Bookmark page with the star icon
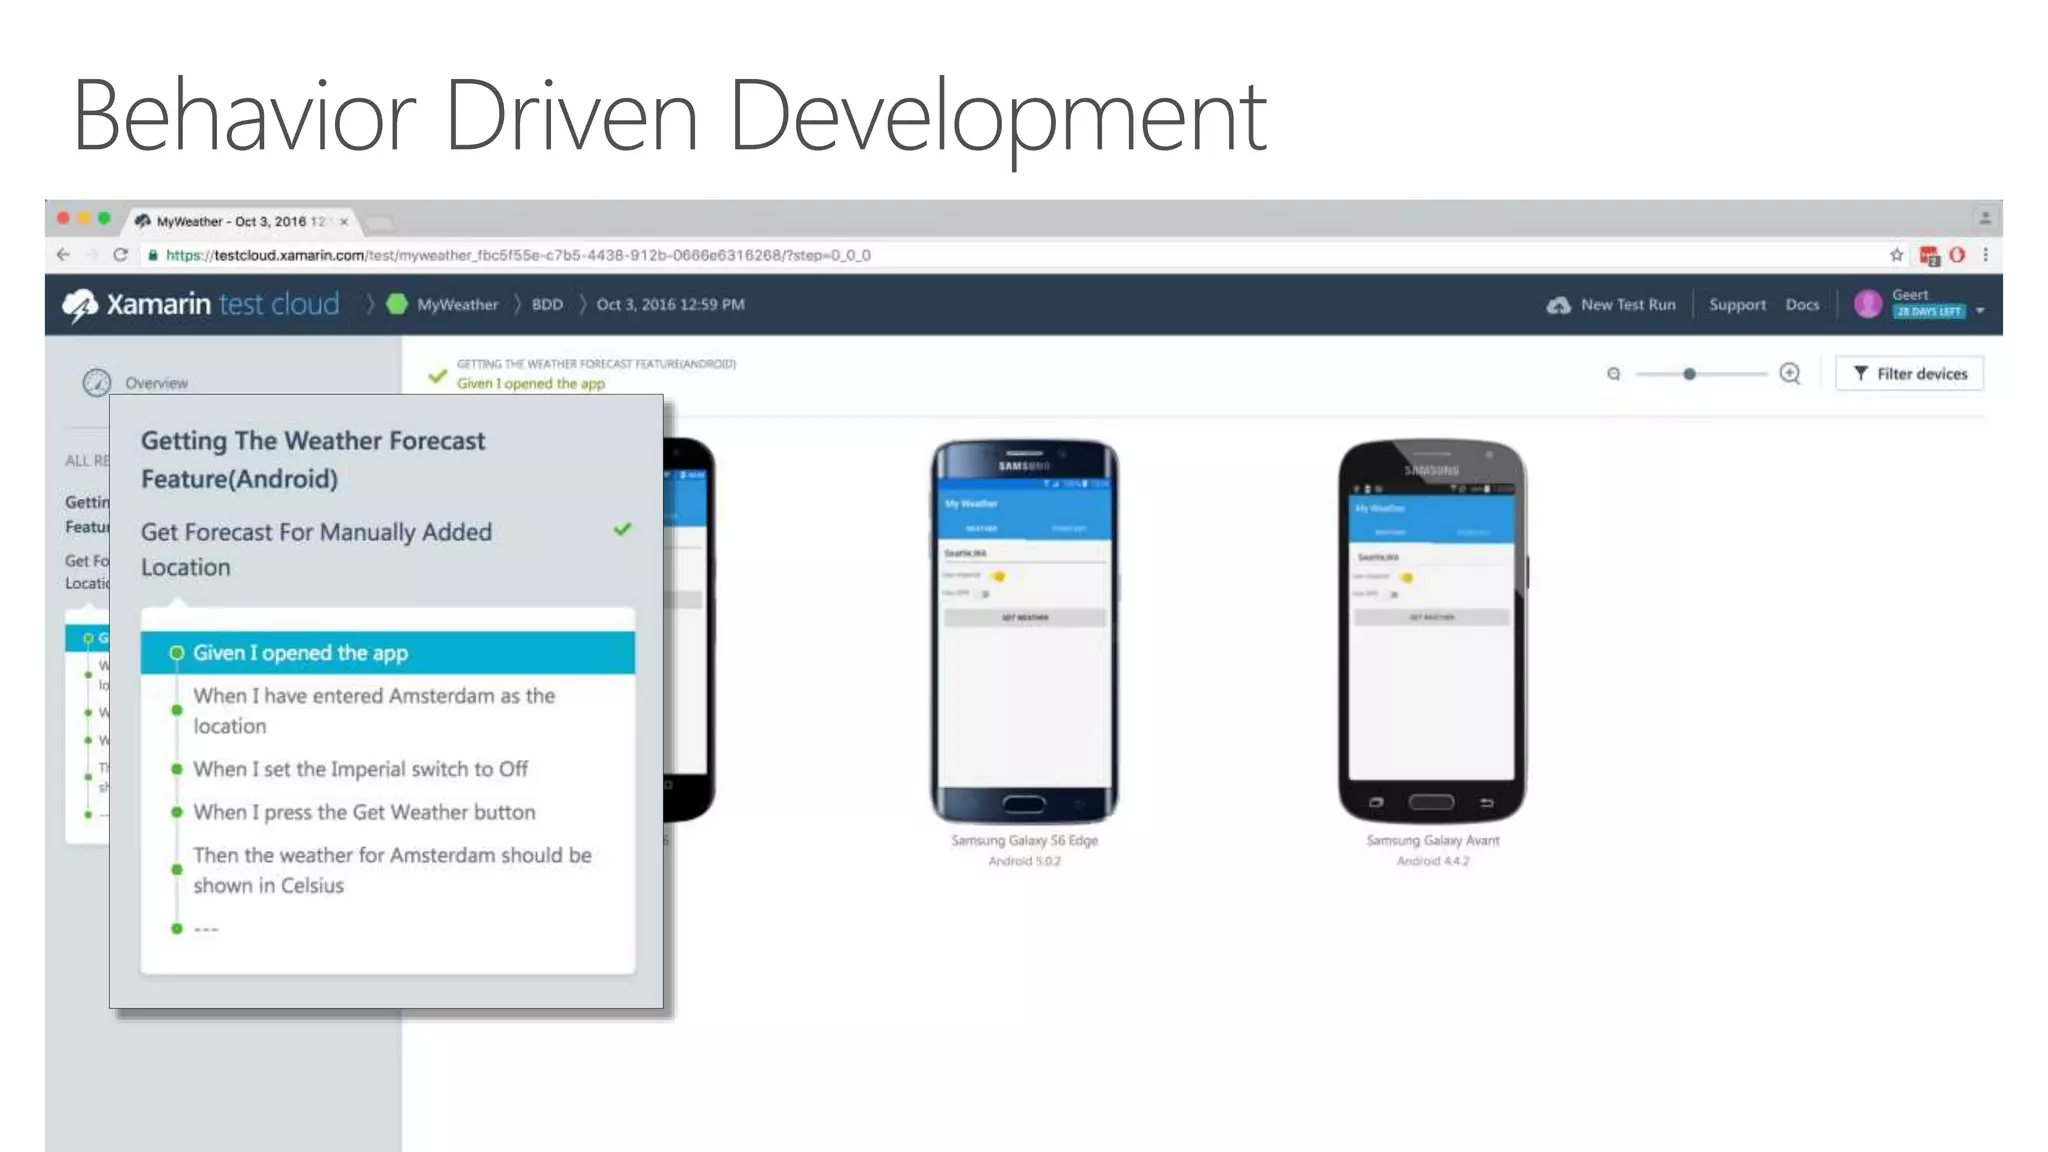 coord(1896,255)
